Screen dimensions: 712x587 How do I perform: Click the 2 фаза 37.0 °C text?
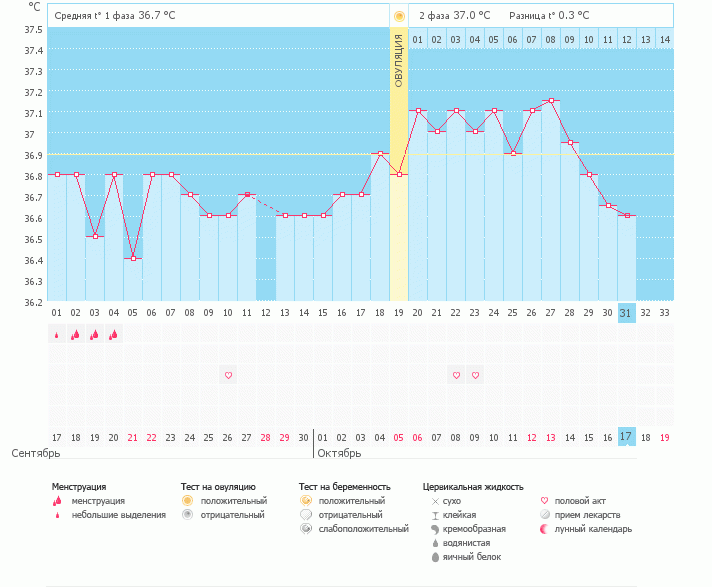[x=455, y=15]
